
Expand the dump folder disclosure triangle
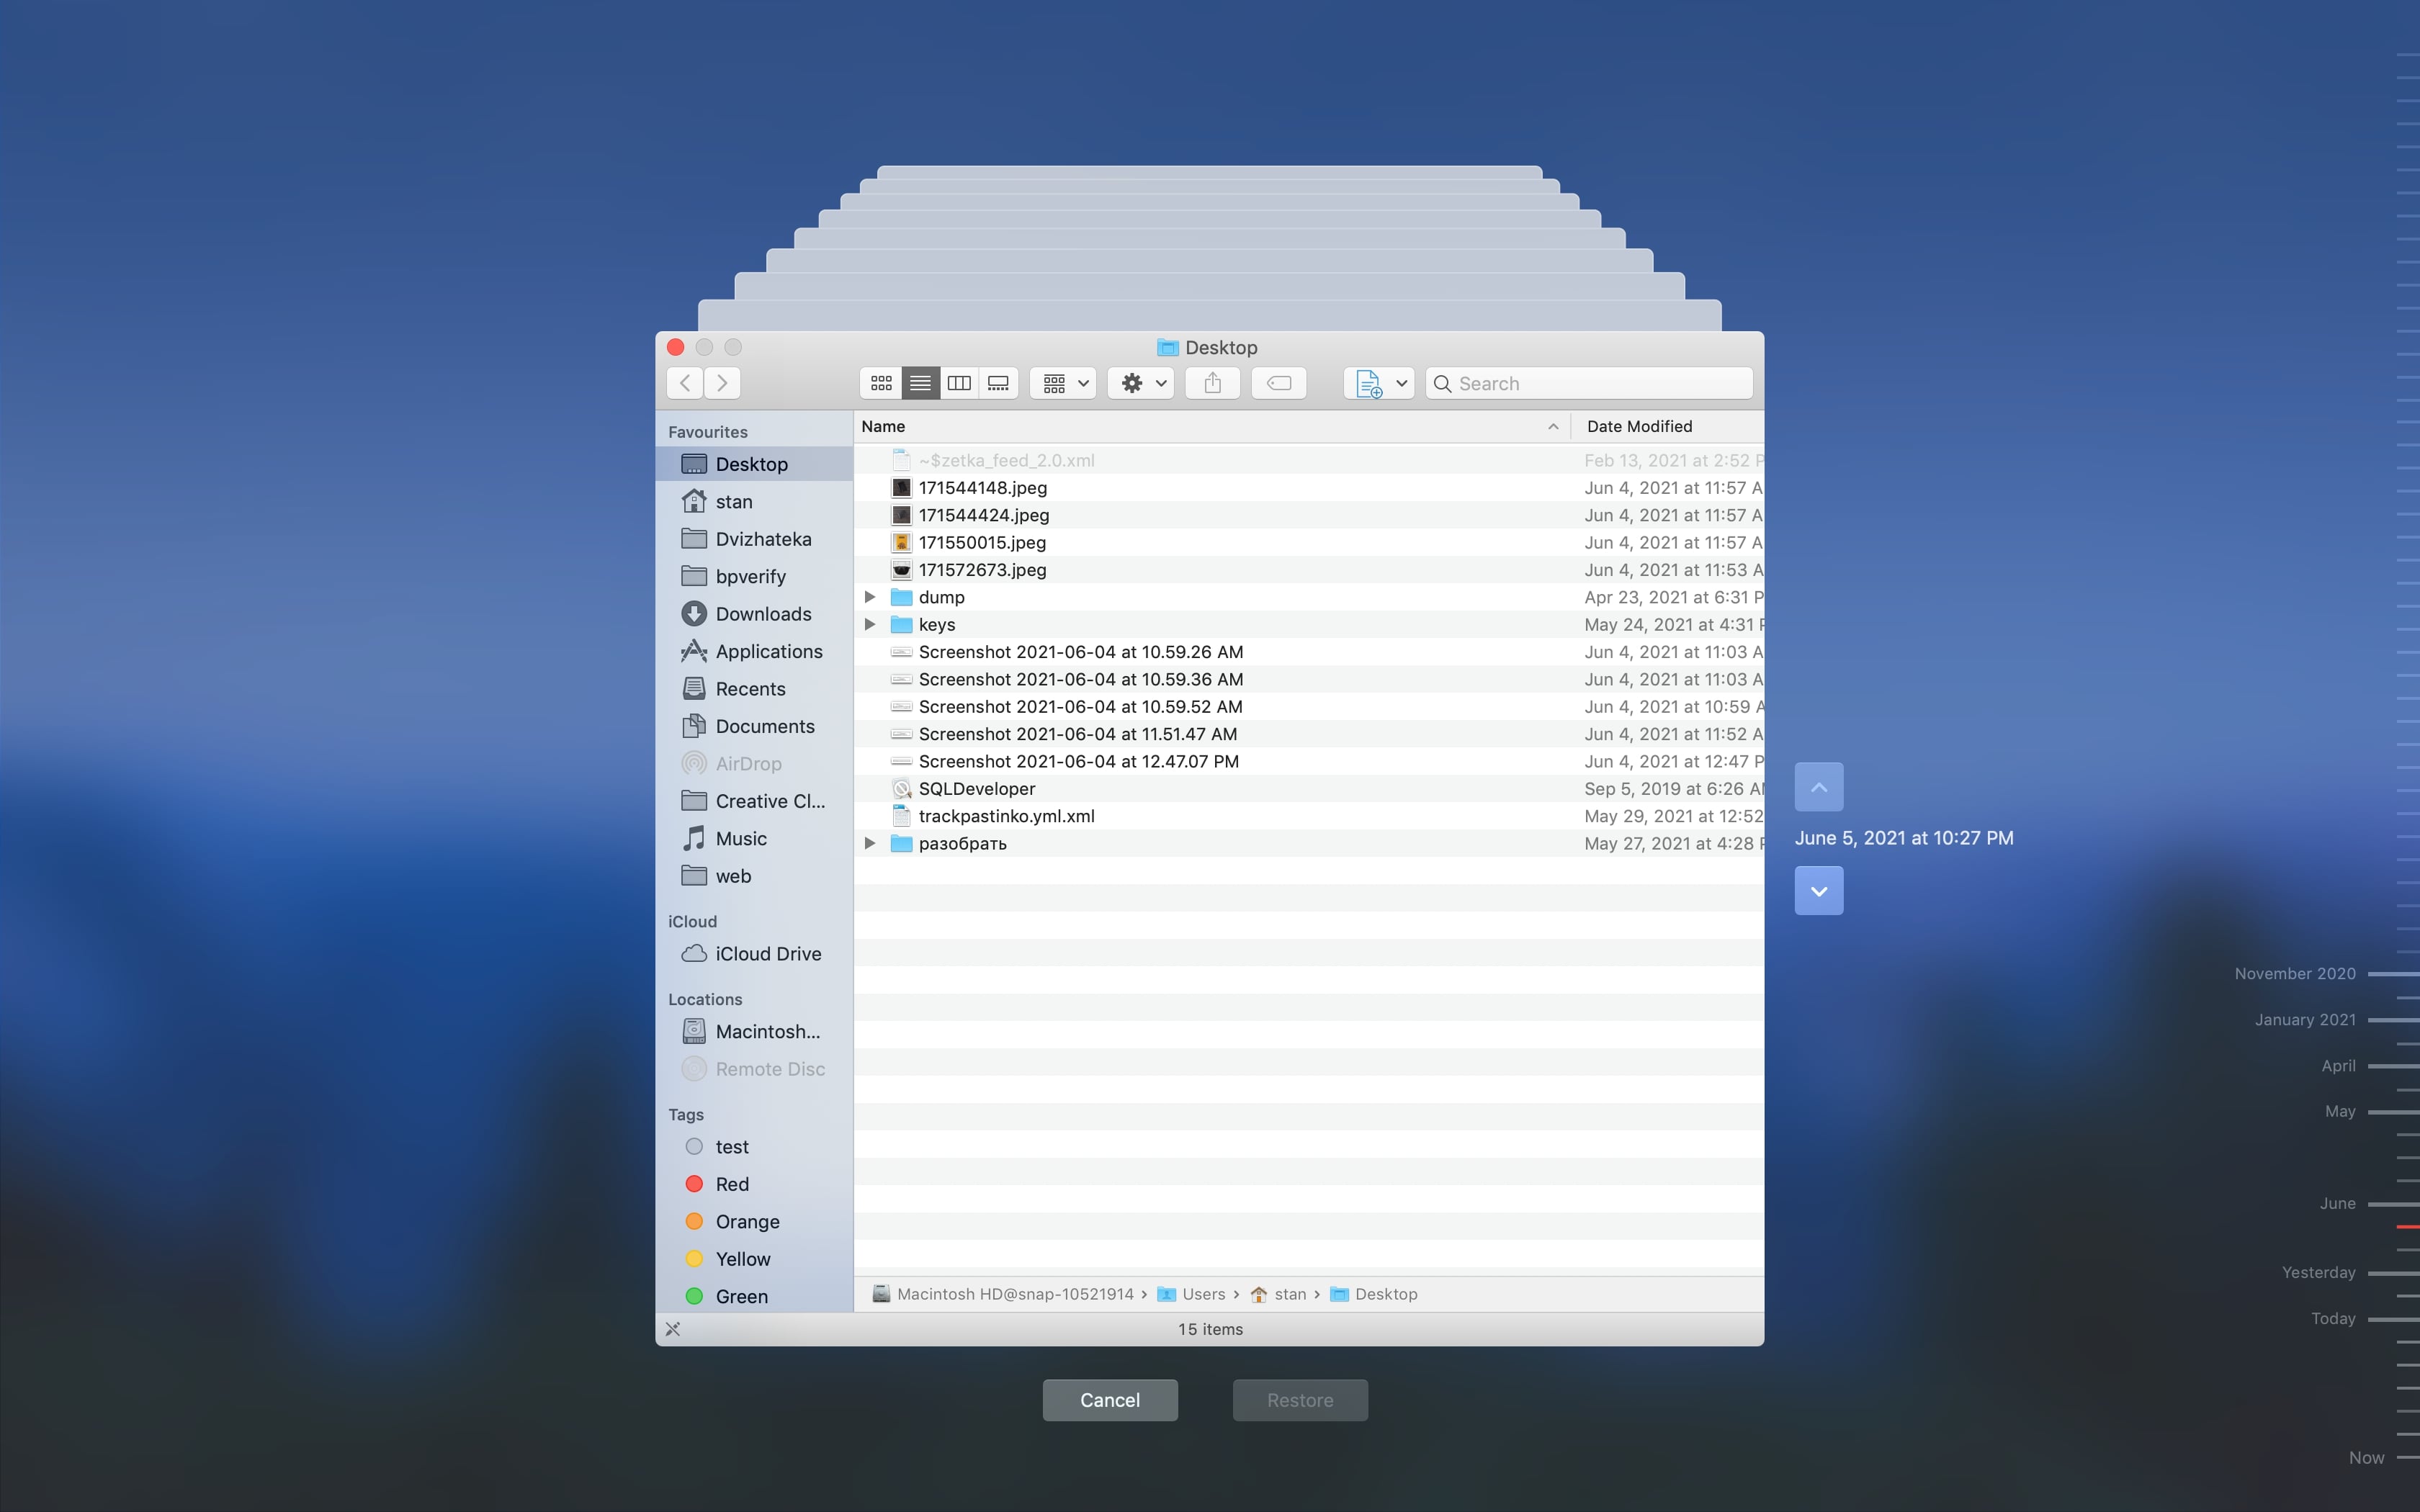pos(870,597)
